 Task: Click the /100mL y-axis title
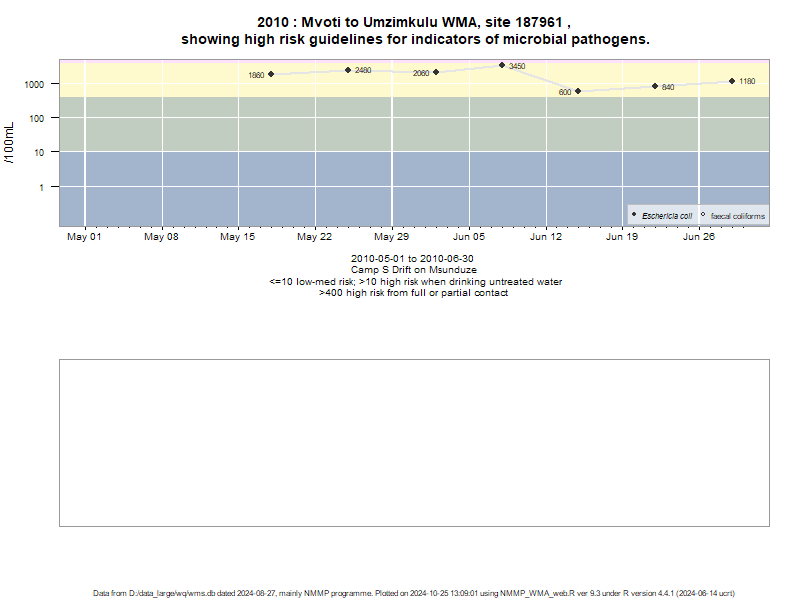pos(9,143)
